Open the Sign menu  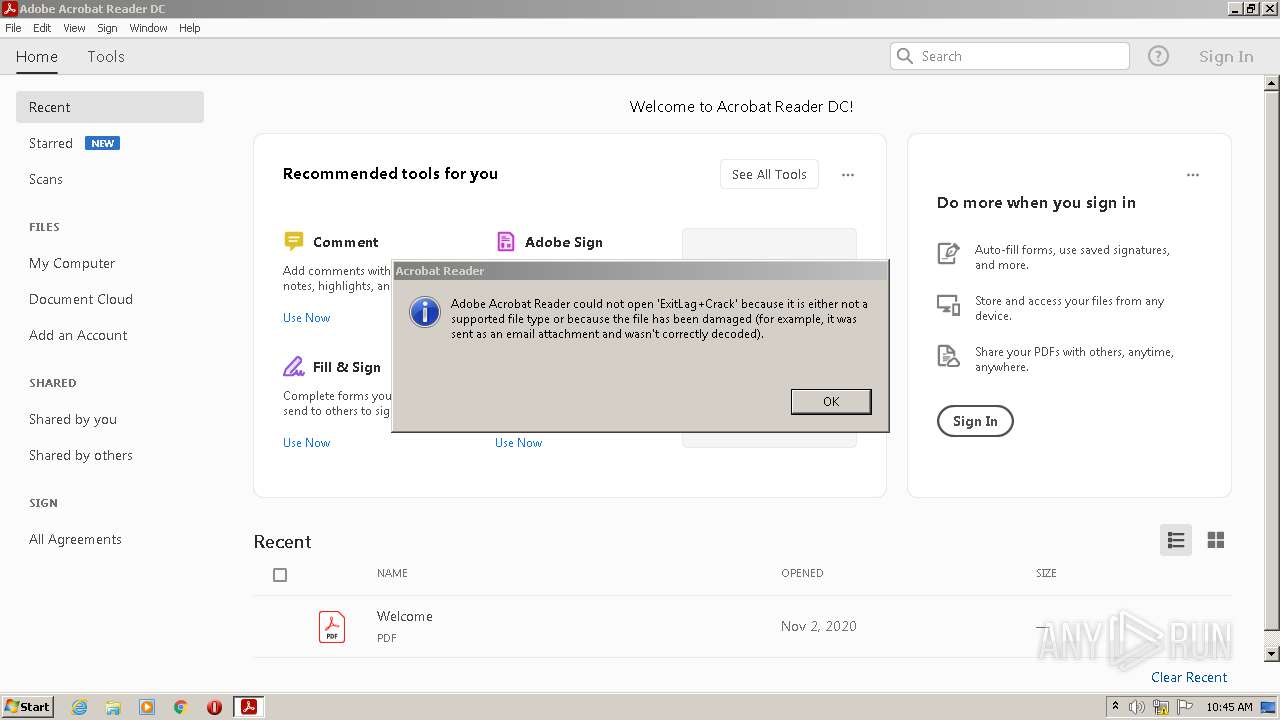click(107, 28)
